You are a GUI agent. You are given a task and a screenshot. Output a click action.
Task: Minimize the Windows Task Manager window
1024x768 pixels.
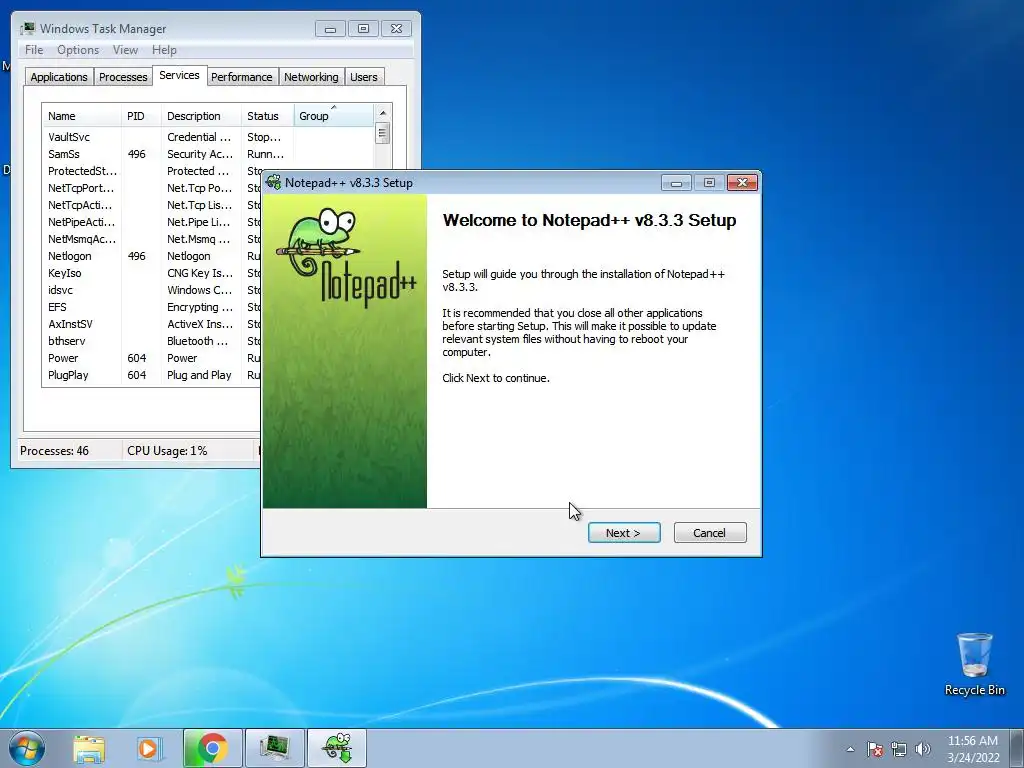click(330, 29)
